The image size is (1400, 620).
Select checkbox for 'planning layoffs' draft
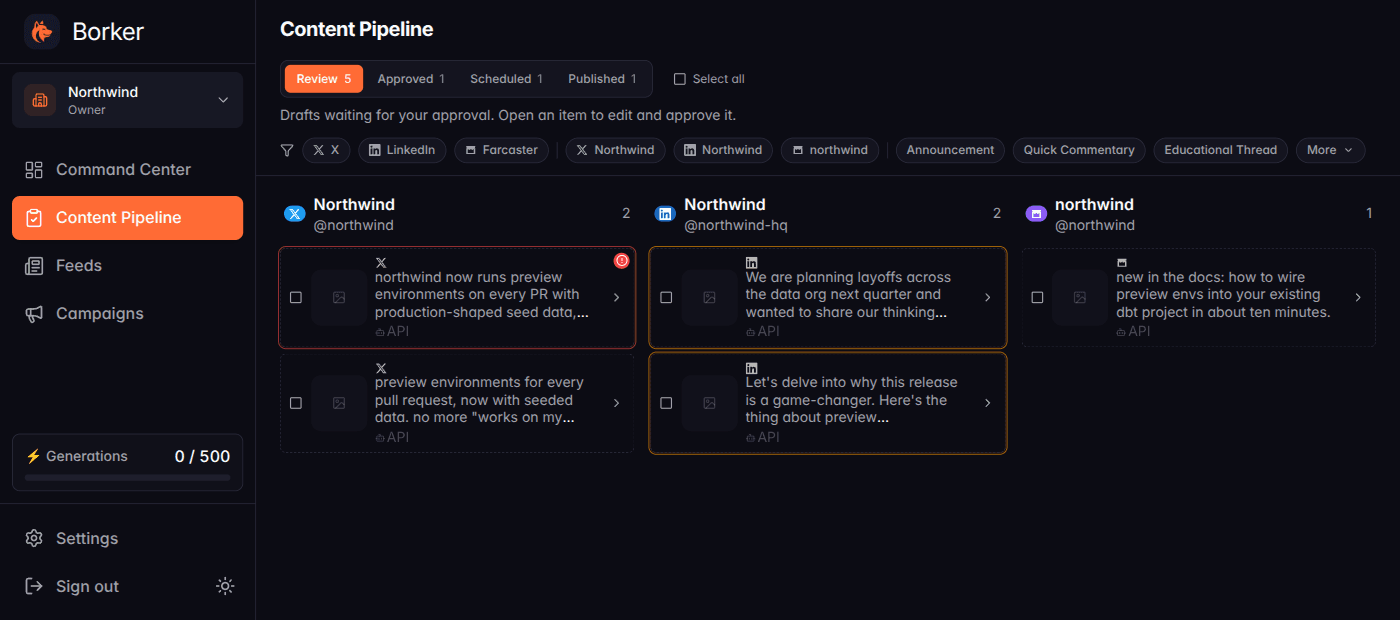[x=666, y=298]
